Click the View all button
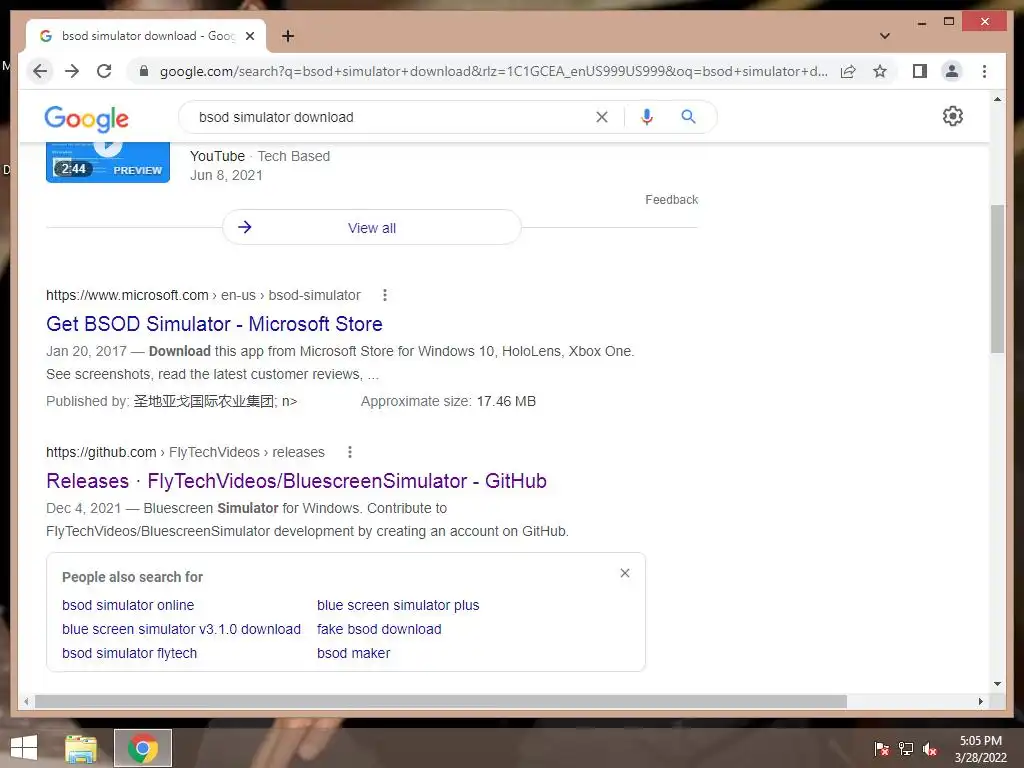The height and width of the screenshot is (768, 1024). point(372,227)
